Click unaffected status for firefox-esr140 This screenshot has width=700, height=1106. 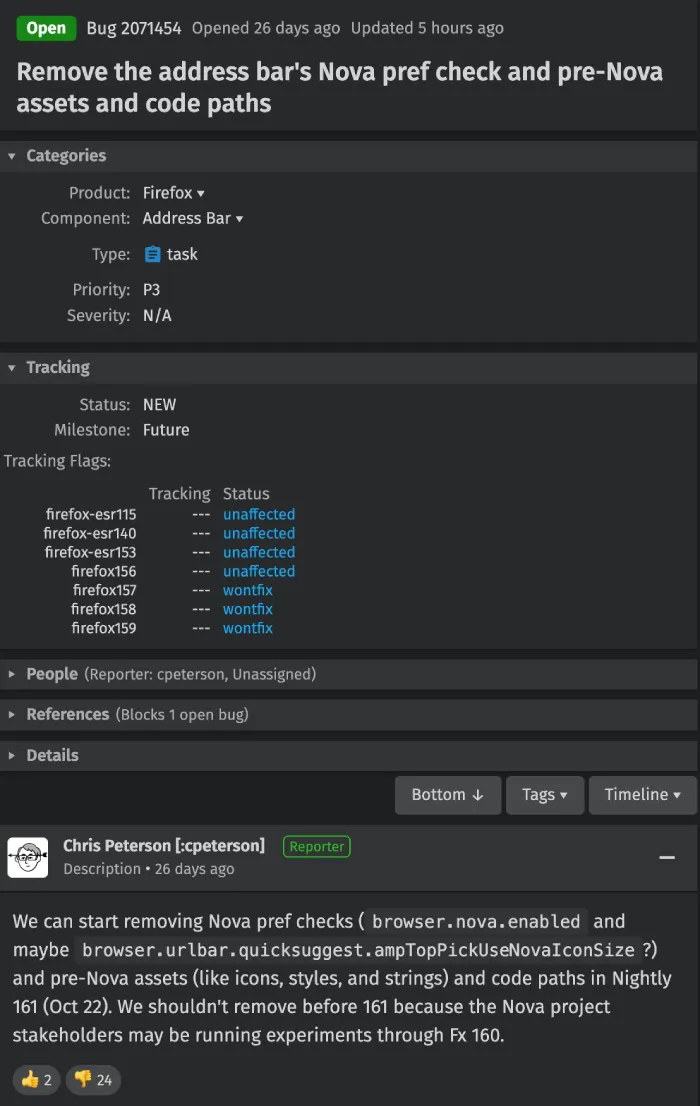[x=259, y=533]
